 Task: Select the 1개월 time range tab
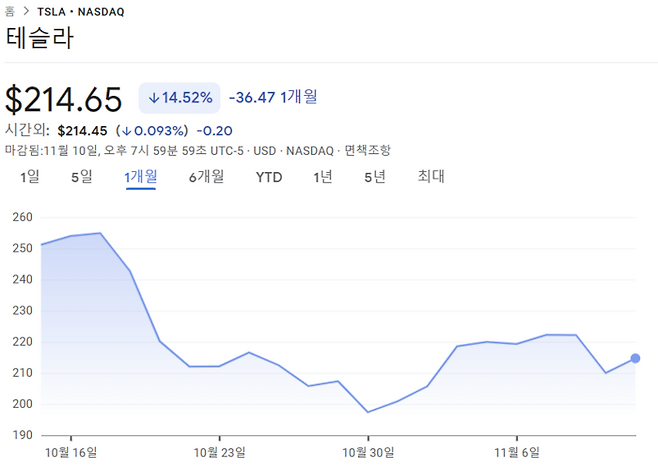tap(141, 177)
